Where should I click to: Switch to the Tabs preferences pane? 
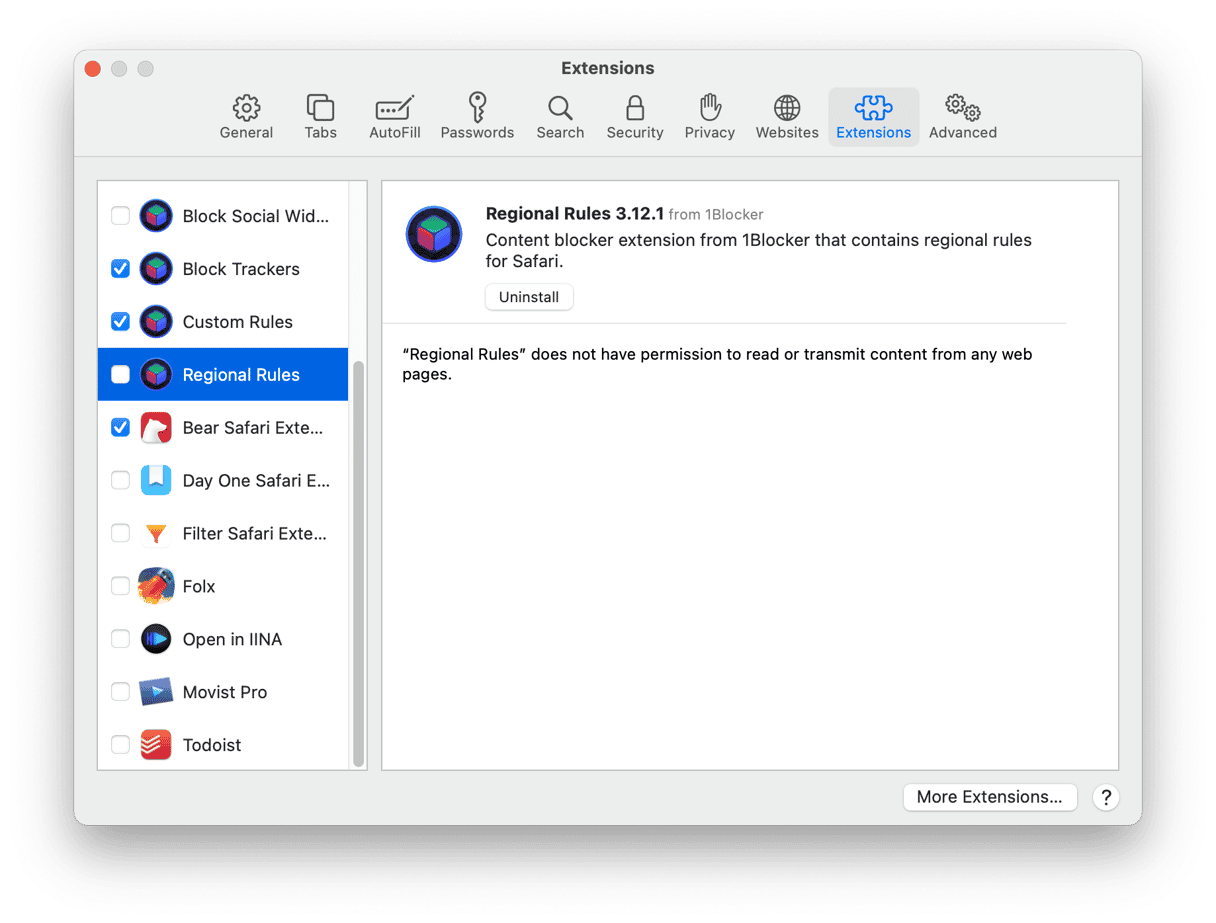[320, 117]
